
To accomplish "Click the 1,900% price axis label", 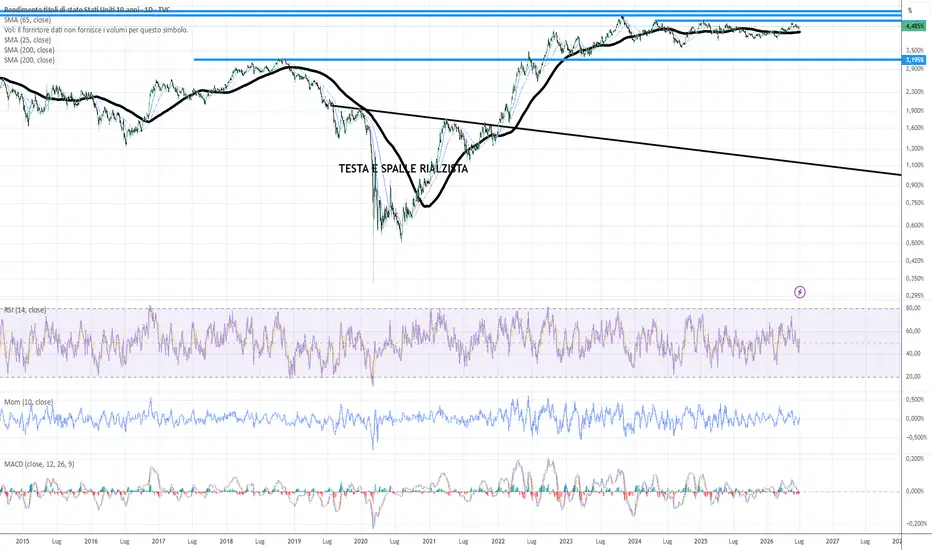I will 915,111.
